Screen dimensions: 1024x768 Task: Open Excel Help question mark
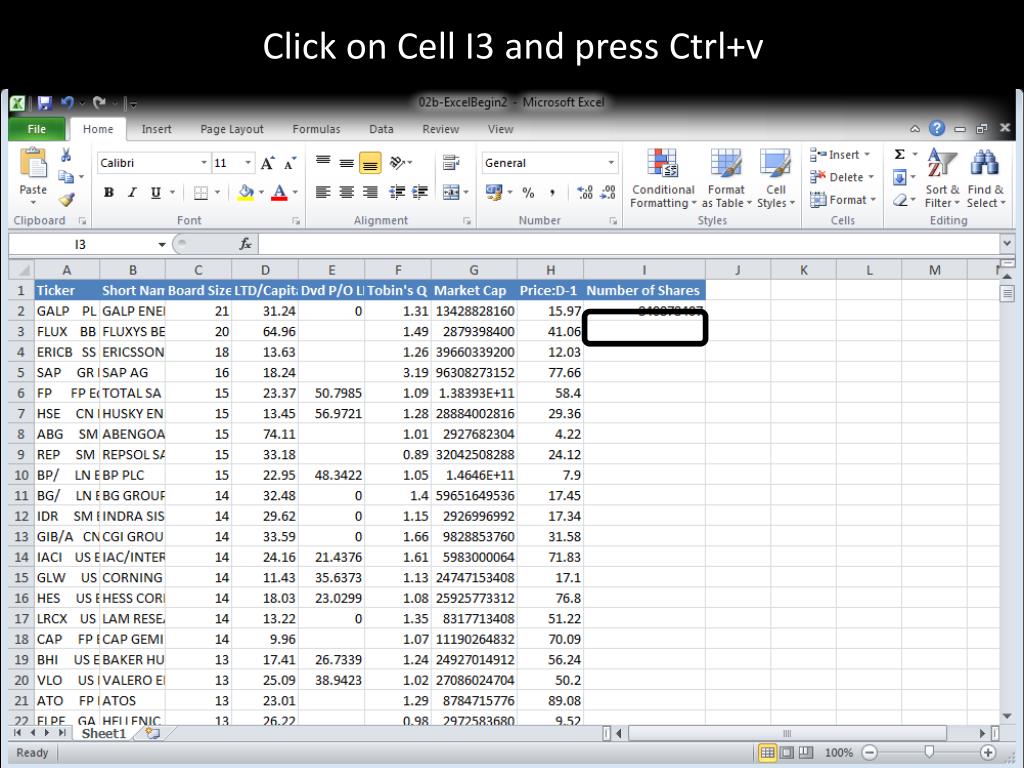[x=936, y=129]
